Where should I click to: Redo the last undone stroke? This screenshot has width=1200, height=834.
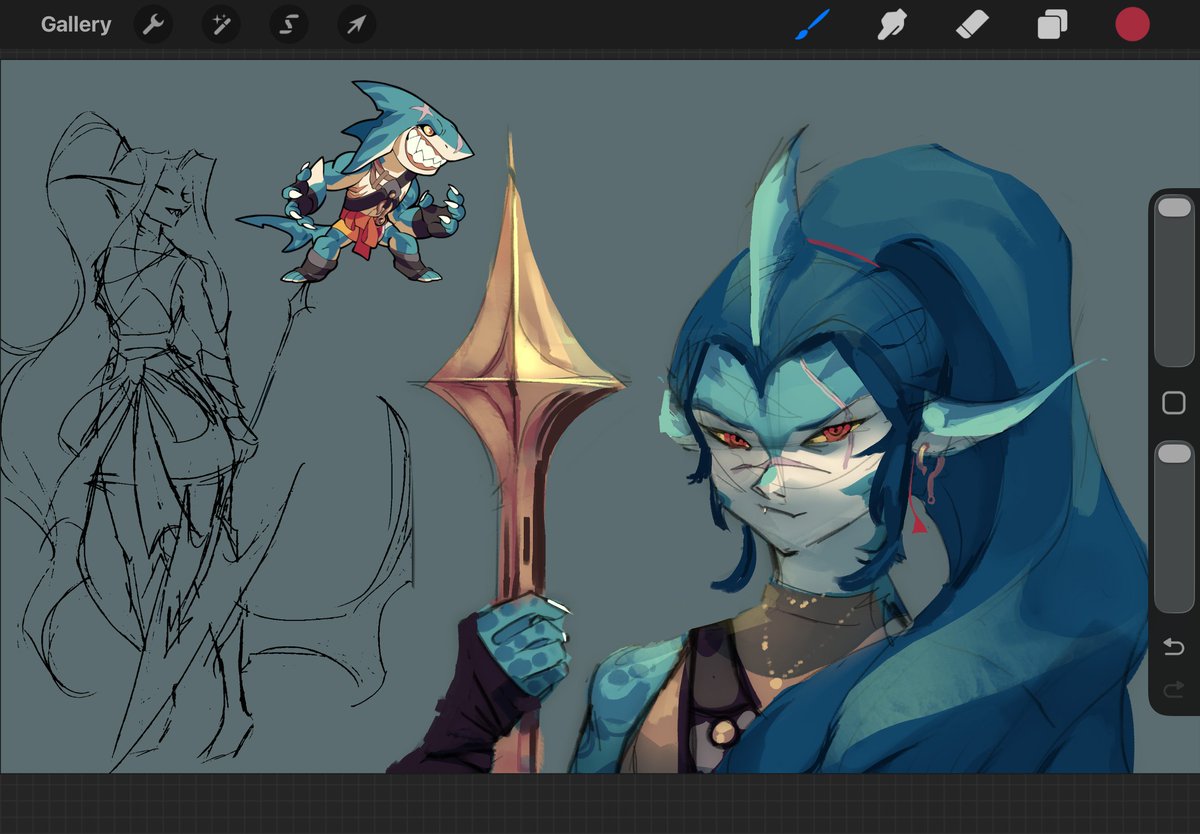pyautogui.click(x=1174, y=688)
